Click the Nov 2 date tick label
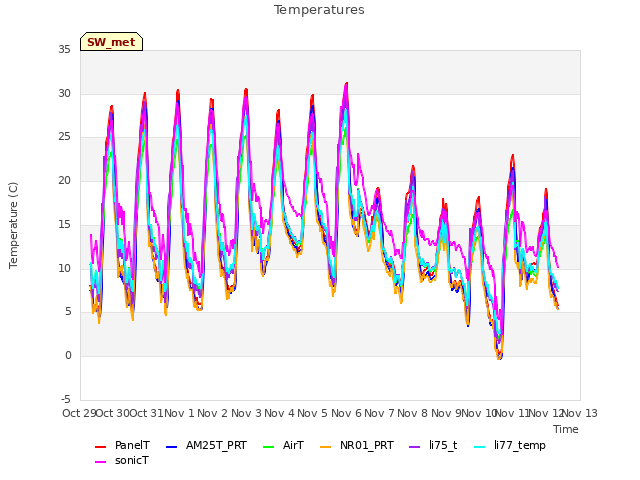This screenshot has height=480, width=640. pyautogui.click(x=212, y=413)
